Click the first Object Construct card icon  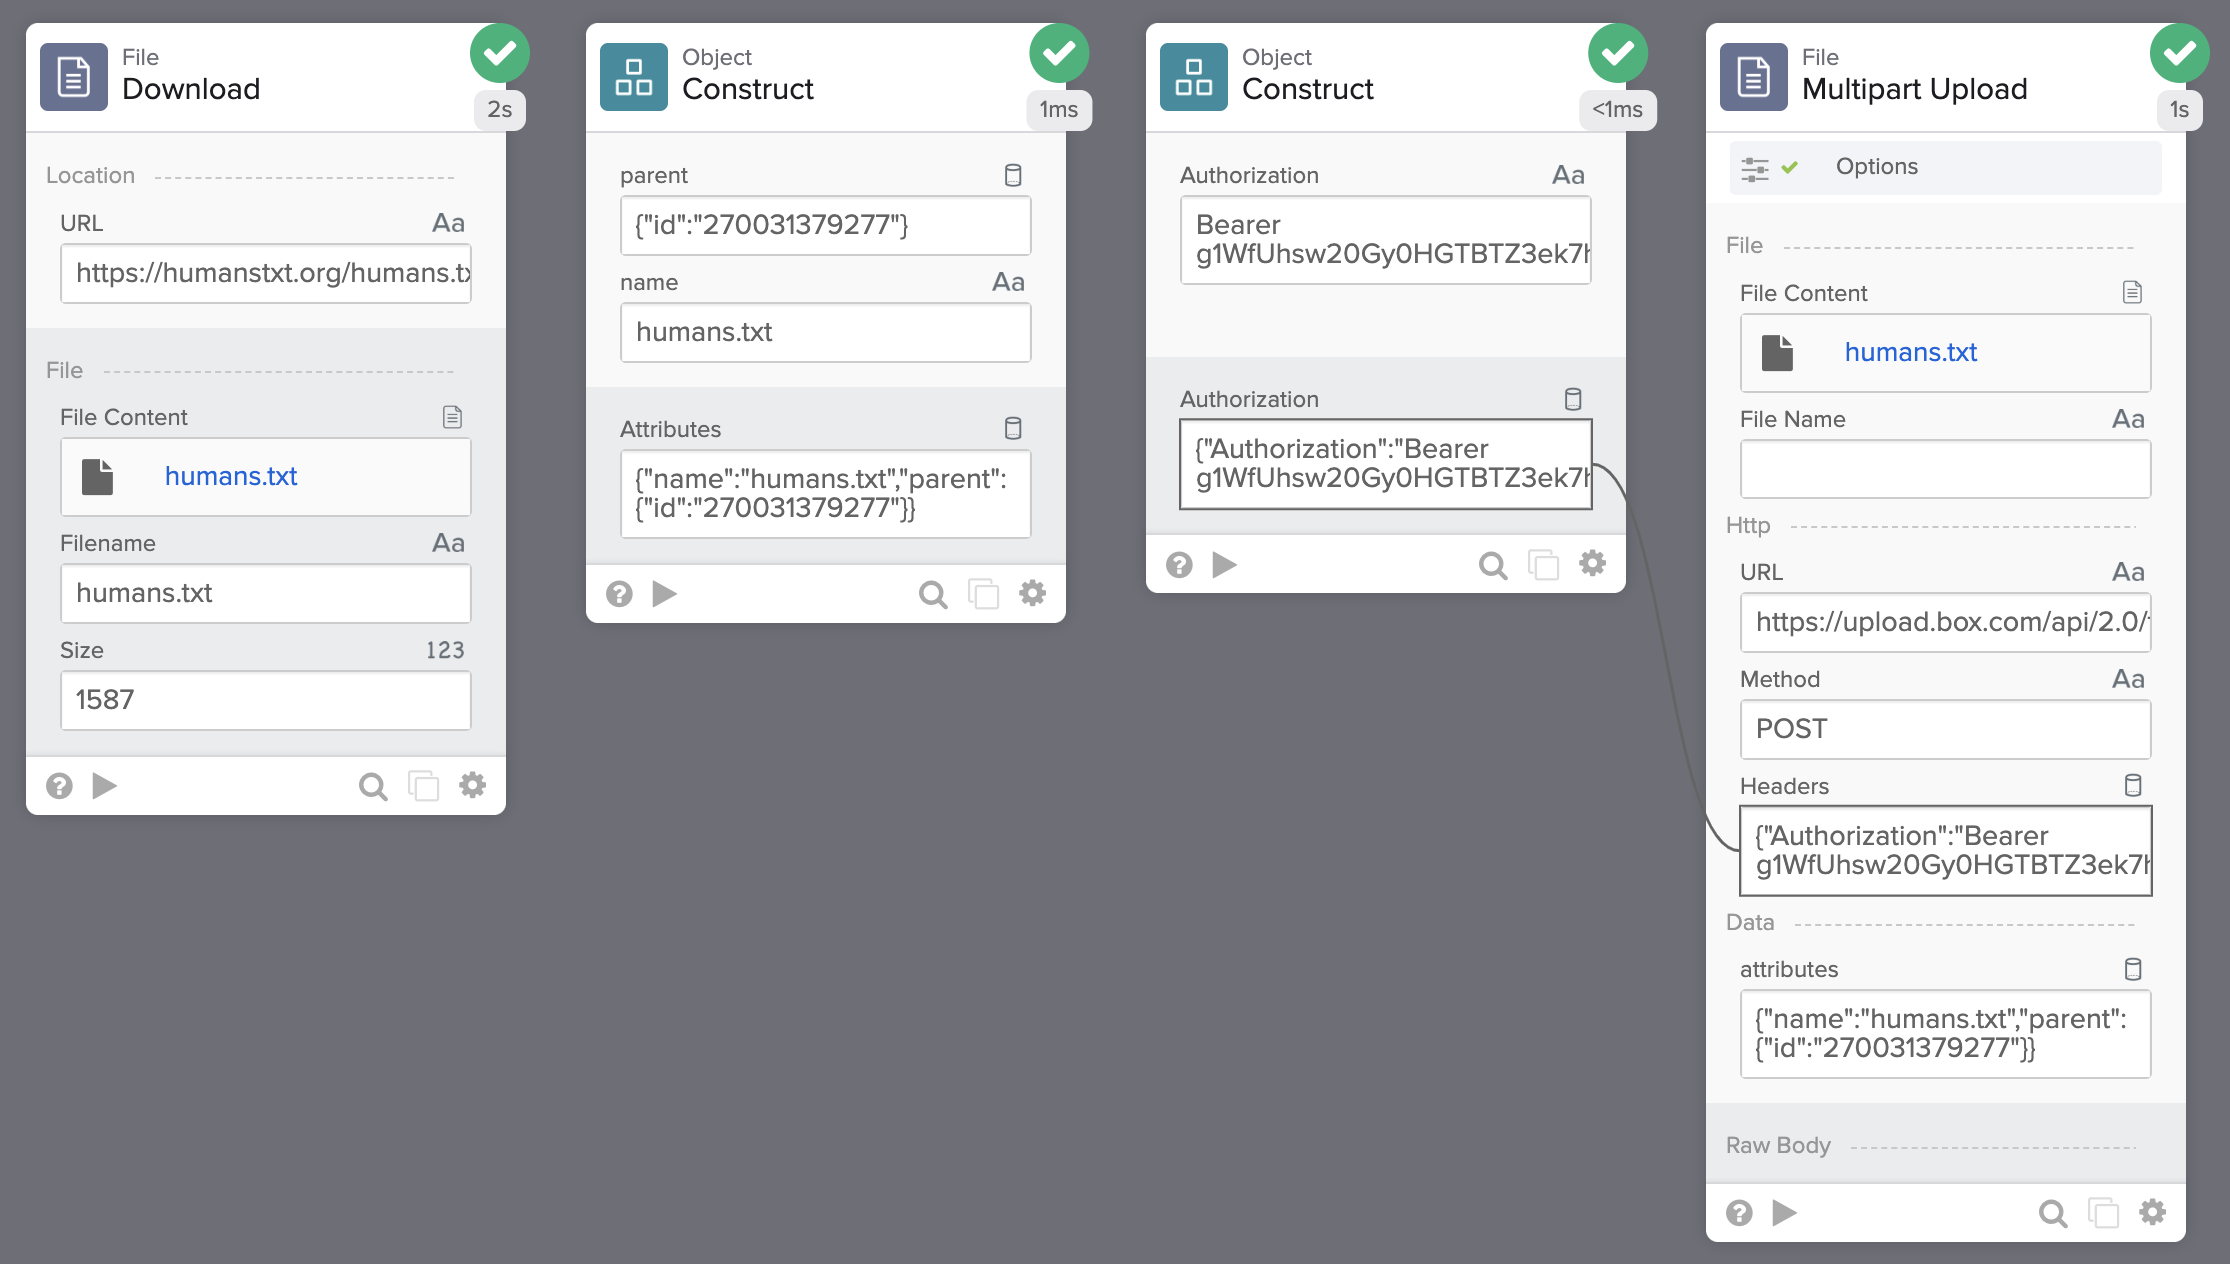pyautogui.click(x=634, y=77)
